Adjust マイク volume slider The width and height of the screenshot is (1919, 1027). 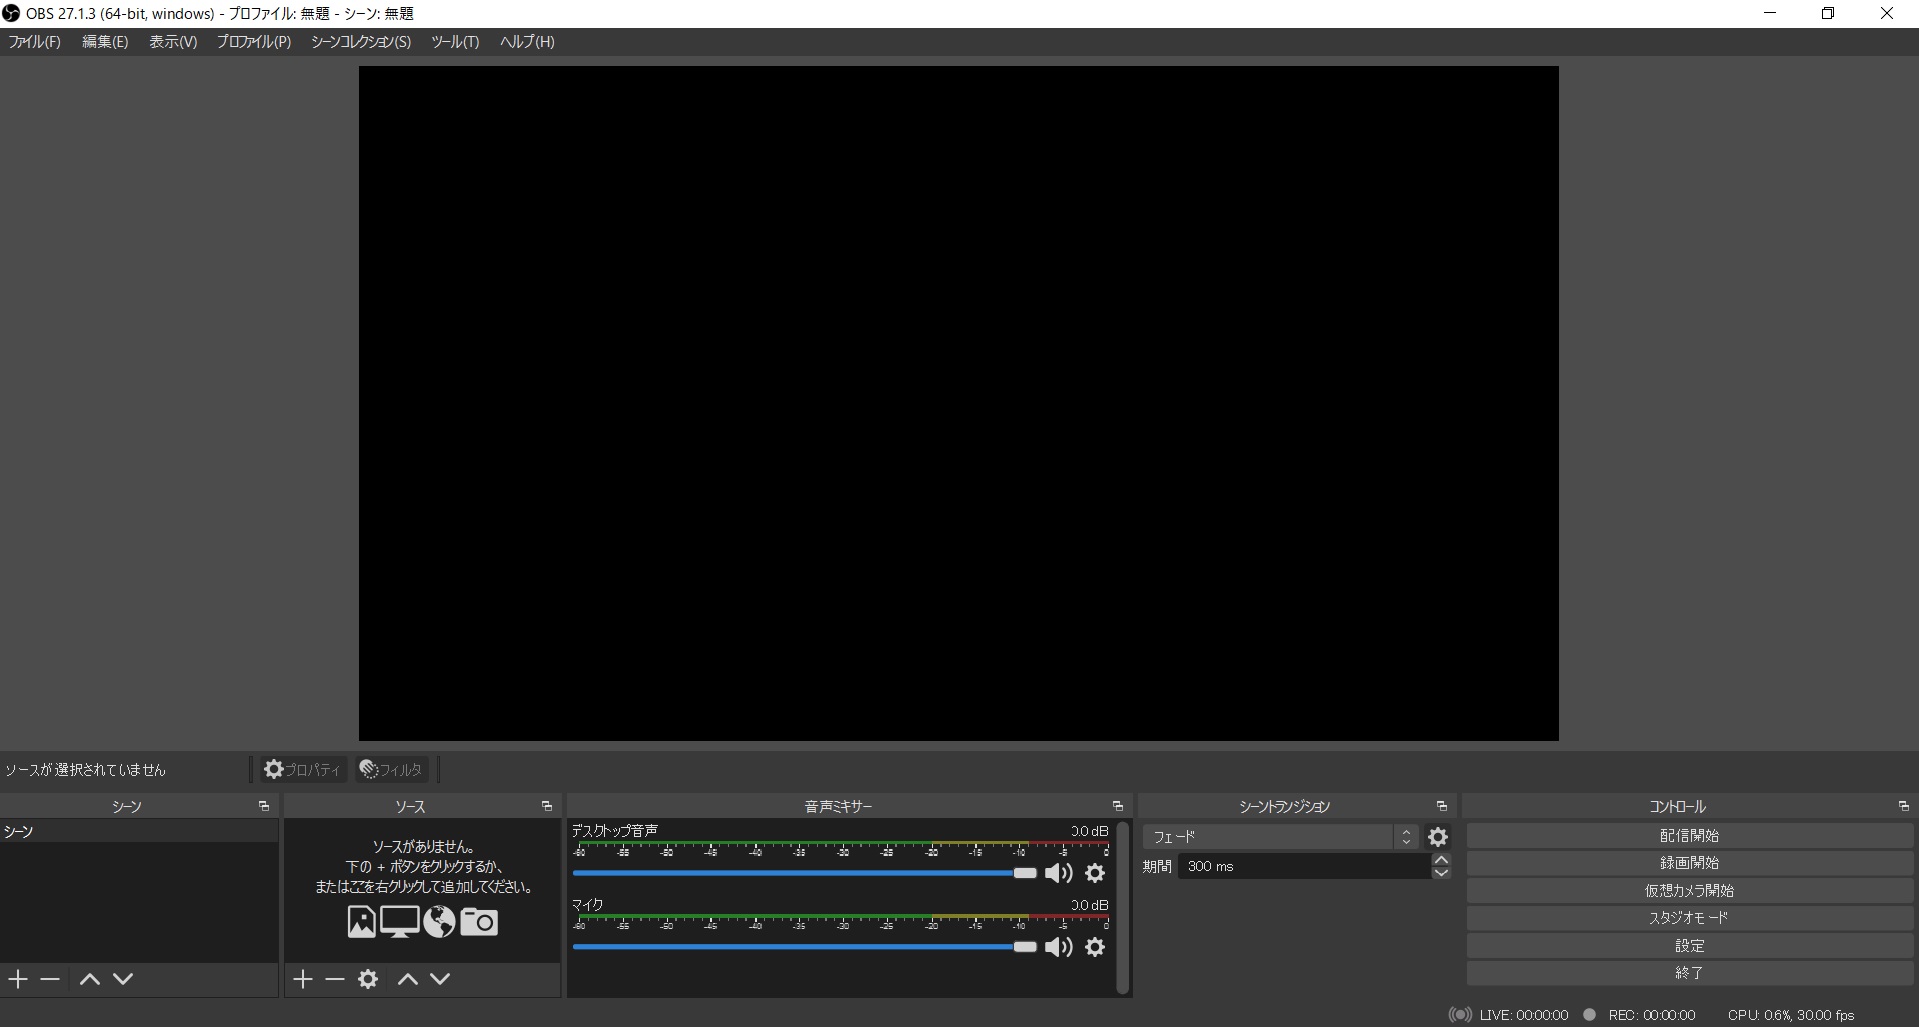click(x=805, y=947)
